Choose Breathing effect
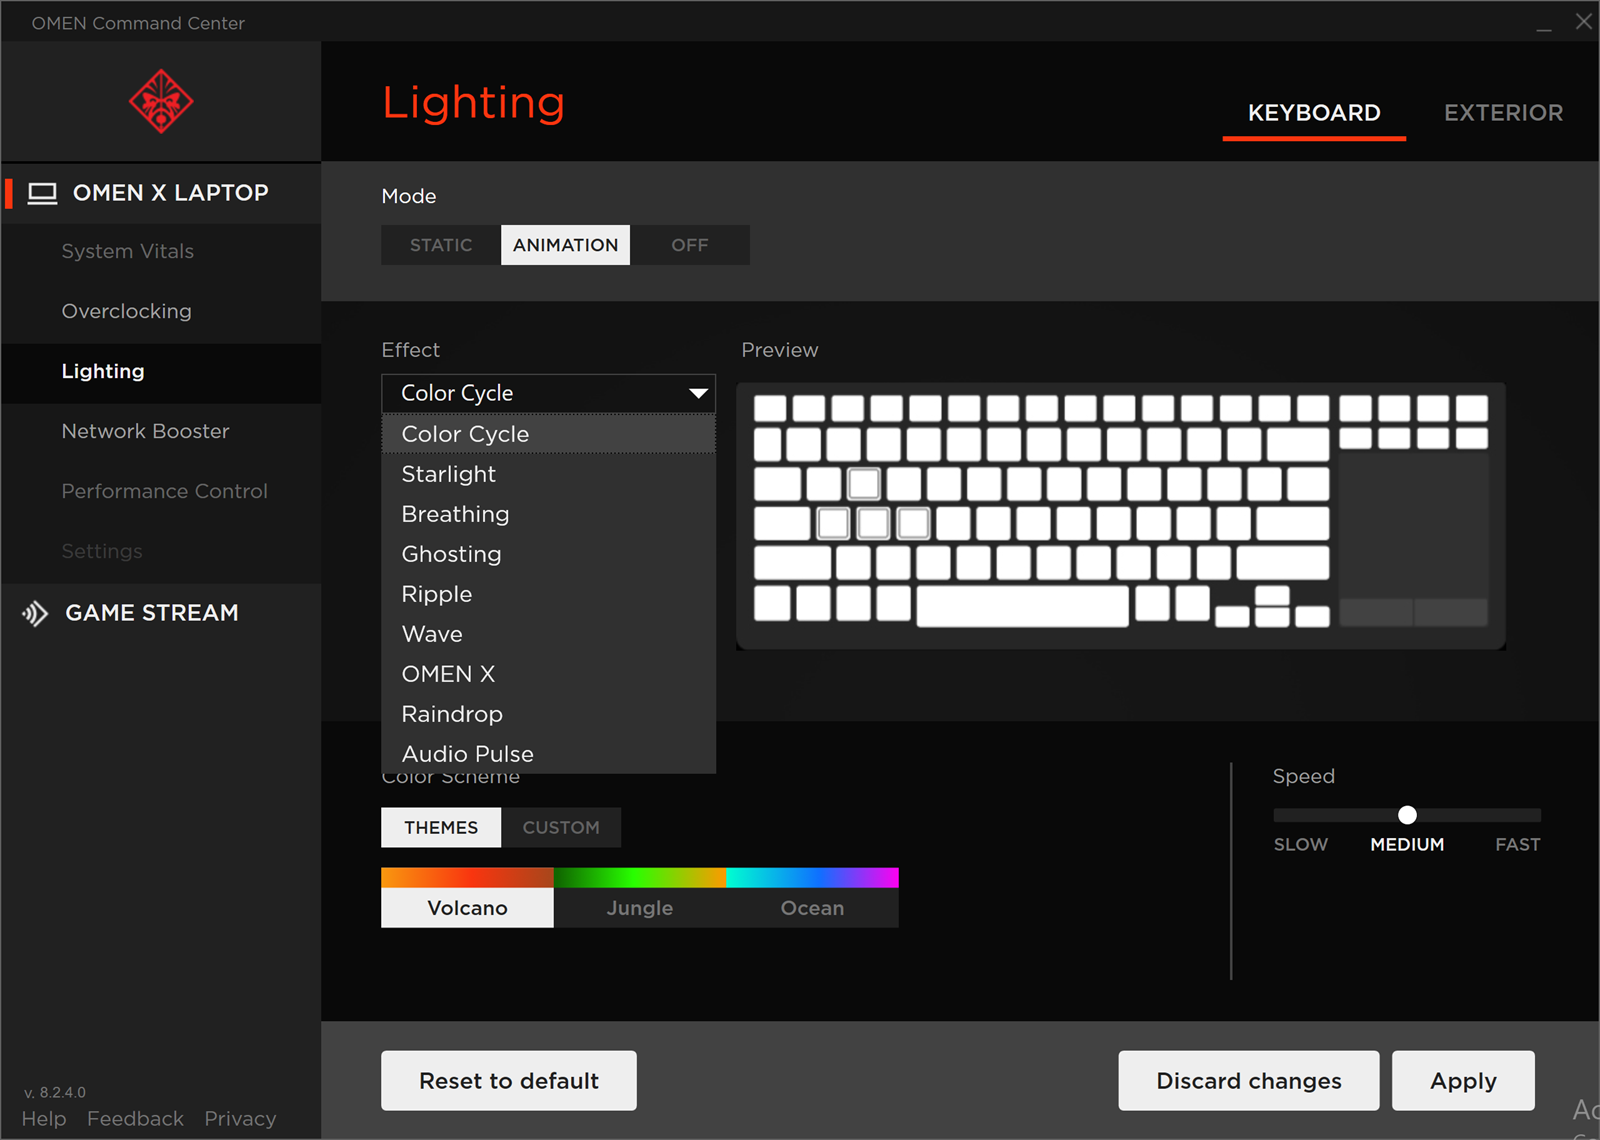The height and width of the screenshot is (1140, 1600). [549, 514]
